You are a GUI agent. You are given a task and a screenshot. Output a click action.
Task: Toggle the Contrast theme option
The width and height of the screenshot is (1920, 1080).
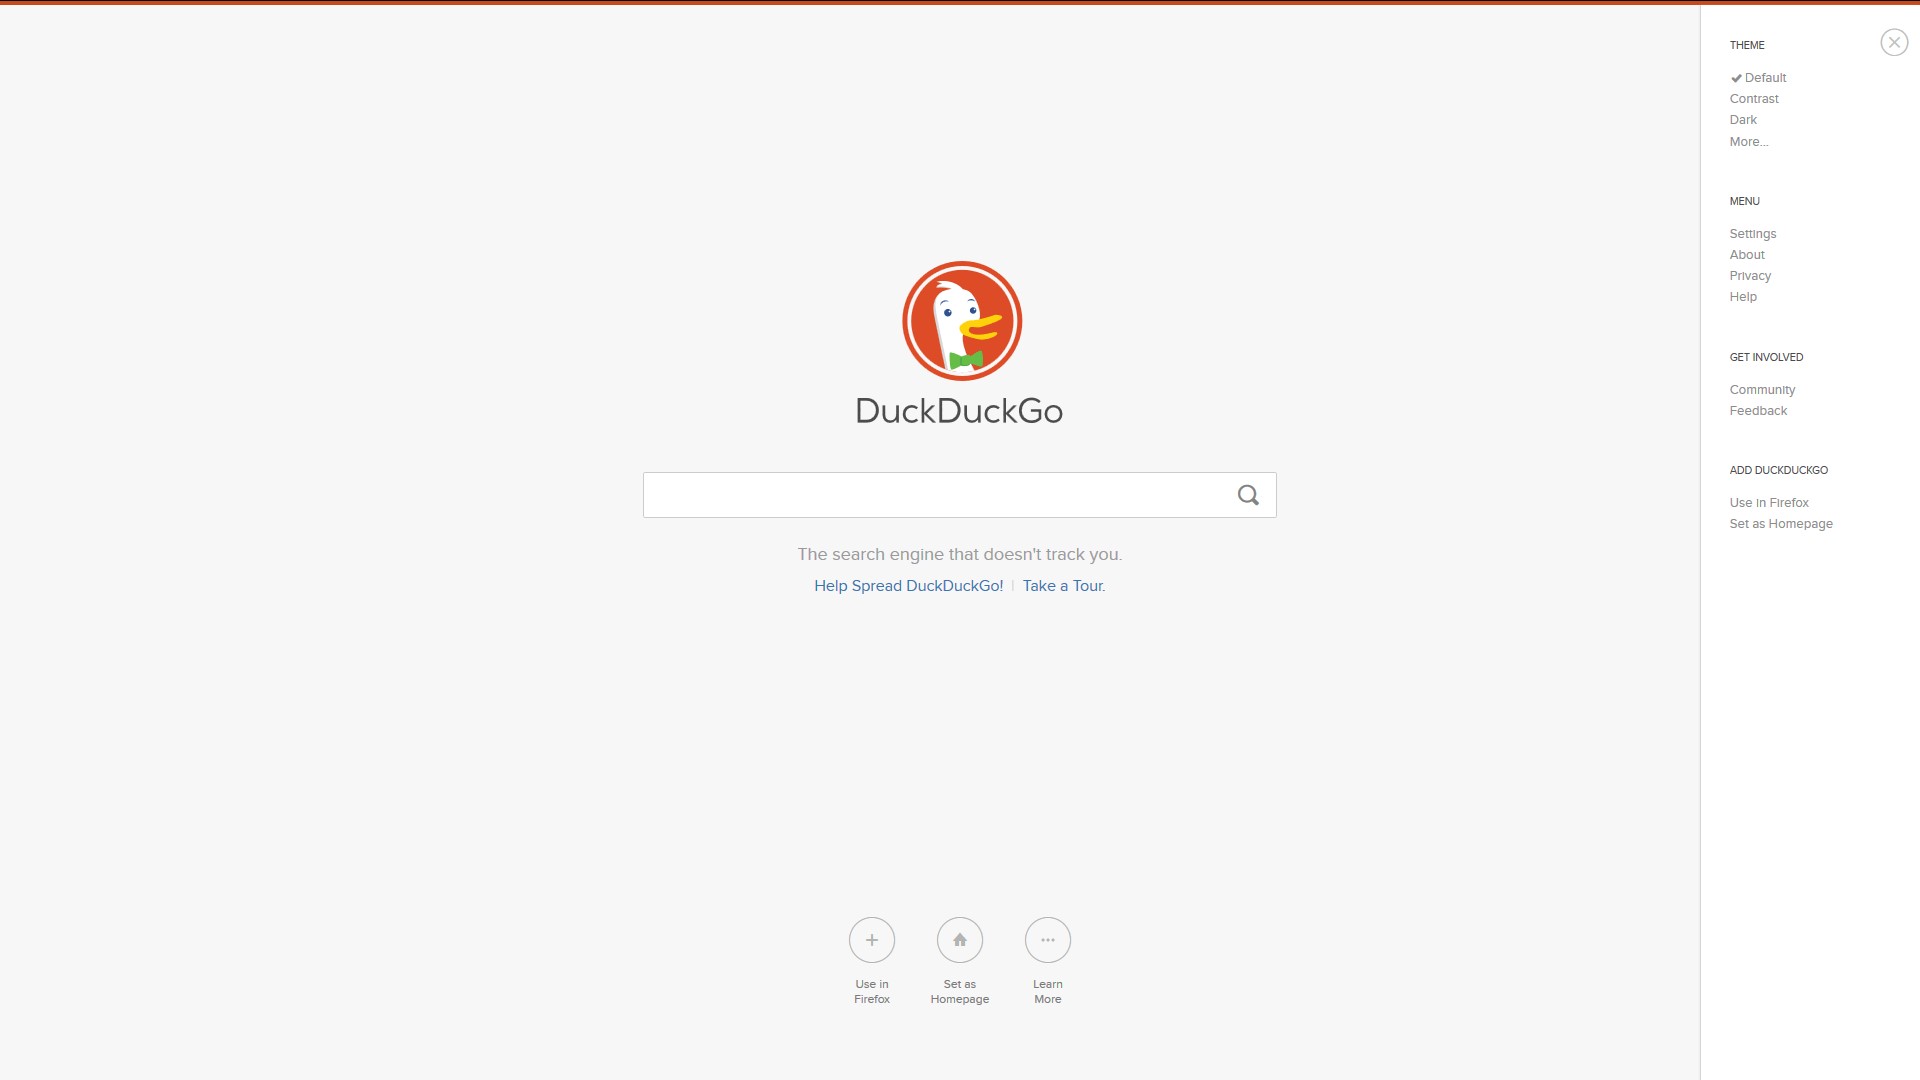tap(1753, 98)
